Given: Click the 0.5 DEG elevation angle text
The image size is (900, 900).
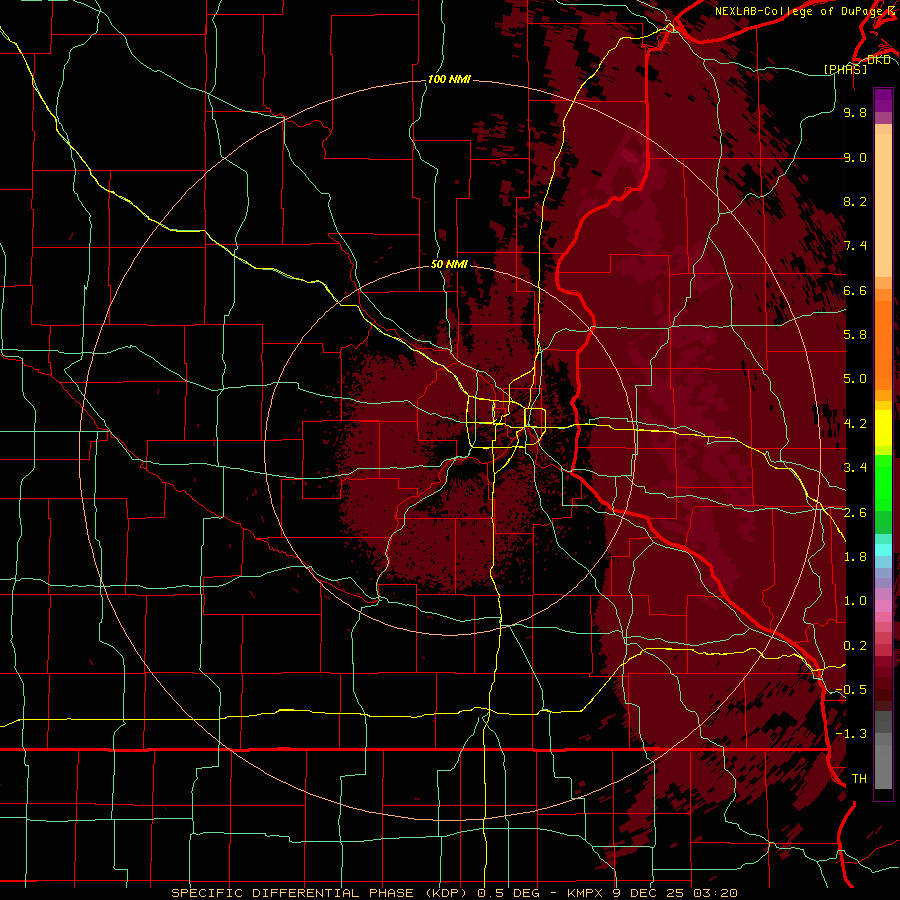Looking at the screenshot, I should [x=509, y=893].
